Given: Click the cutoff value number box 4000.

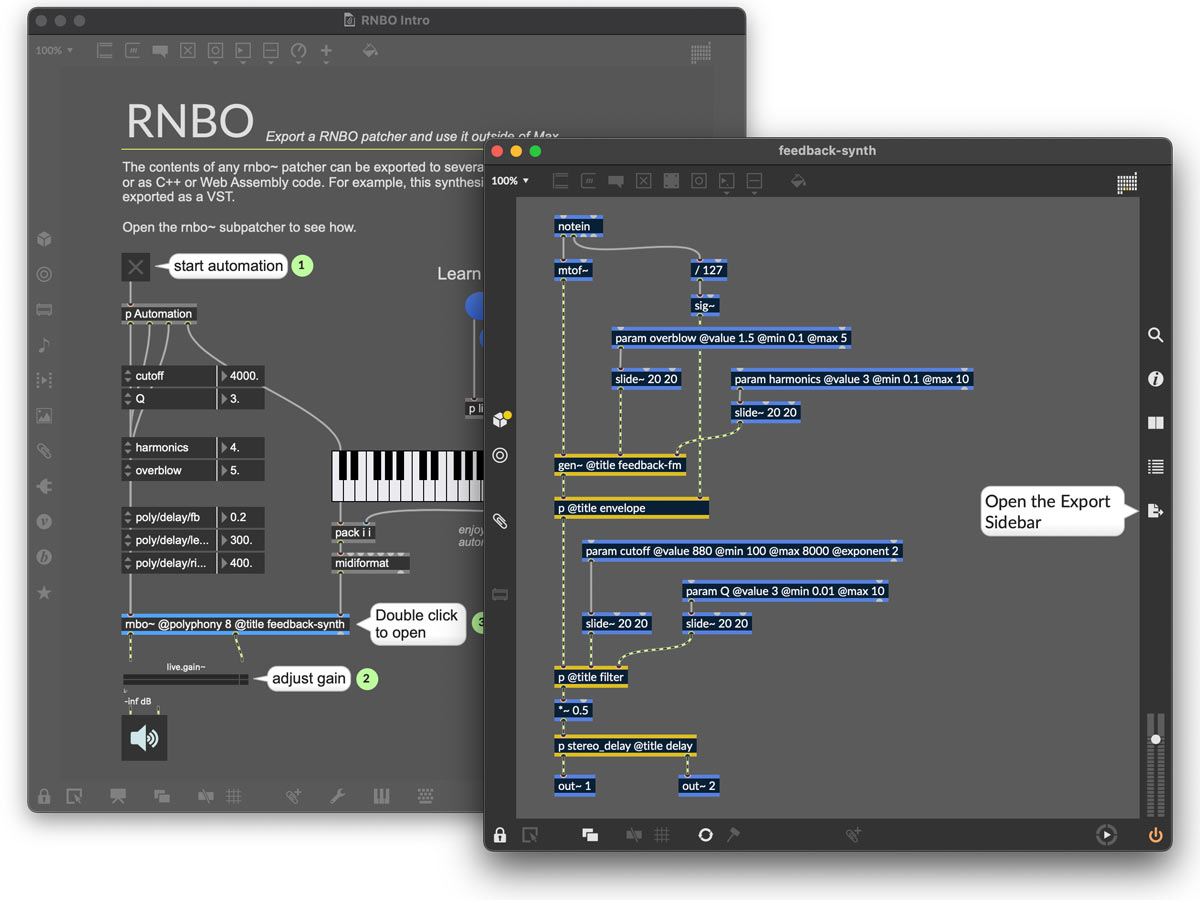Looking at the screenshot, I should pyautogui.click(x=241, y=376).
